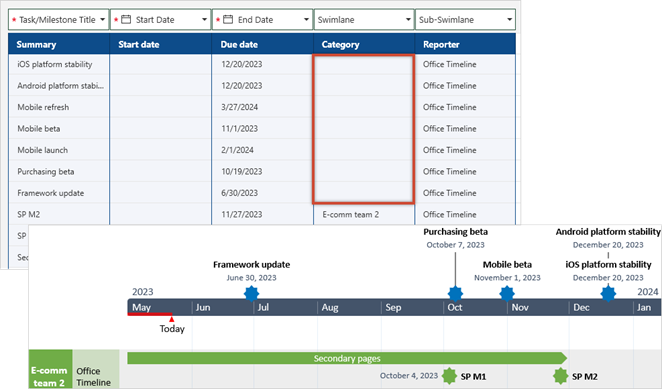Select the 11/1/2023 due date cell
Viewport: 662px width, 389px height.
pos(262,129)
